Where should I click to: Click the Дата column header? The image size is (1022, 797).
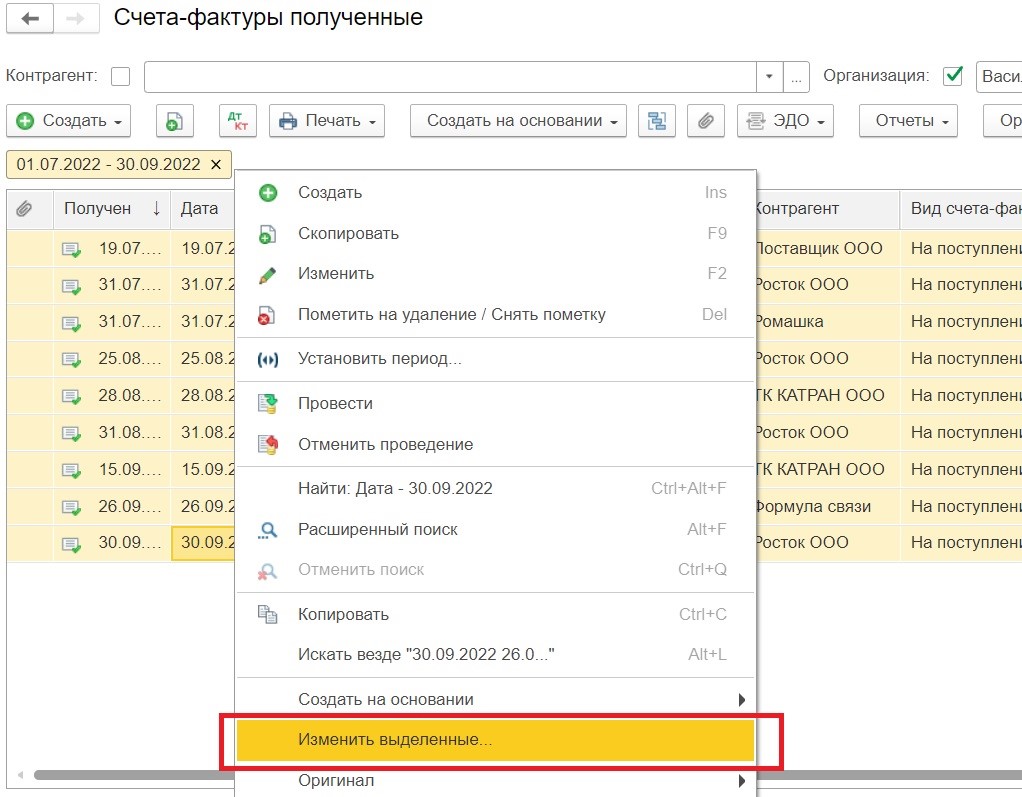pyautogui.click(x=202, y=209)
